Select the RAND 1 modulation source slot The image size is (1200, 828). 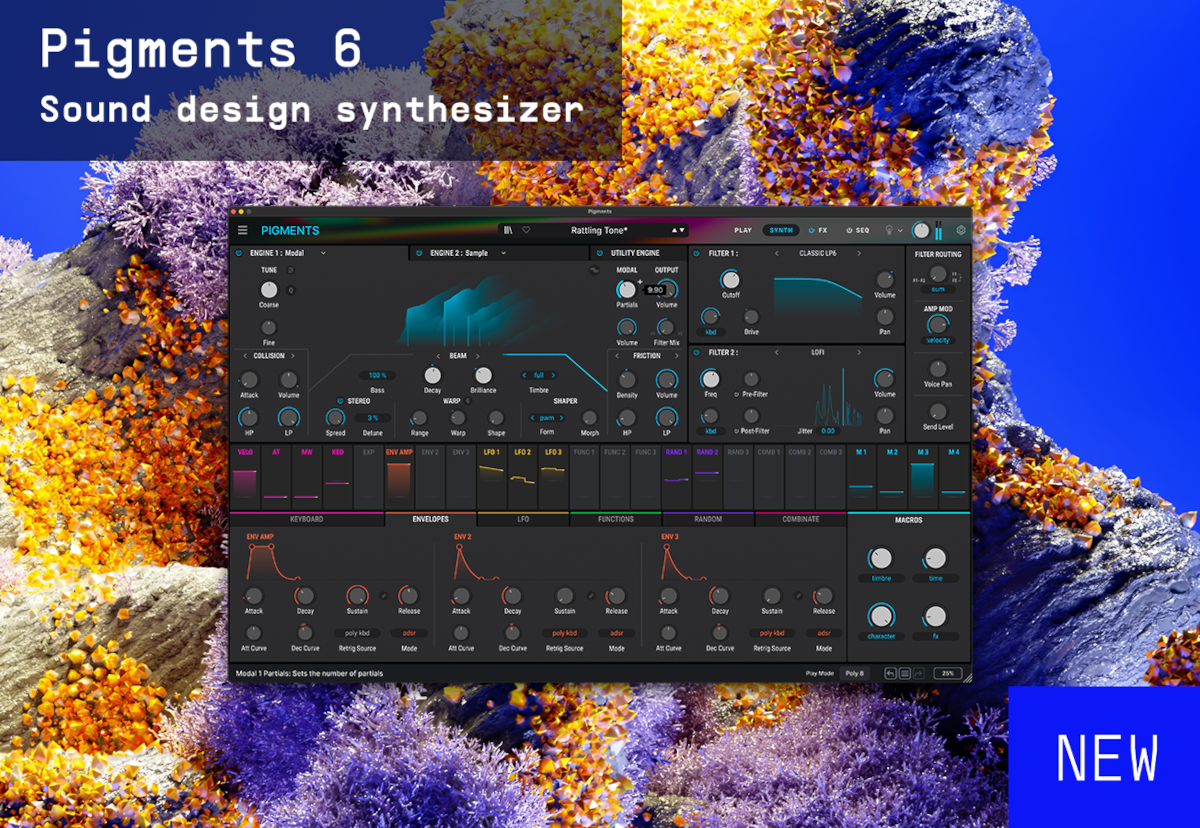(677, 476)
